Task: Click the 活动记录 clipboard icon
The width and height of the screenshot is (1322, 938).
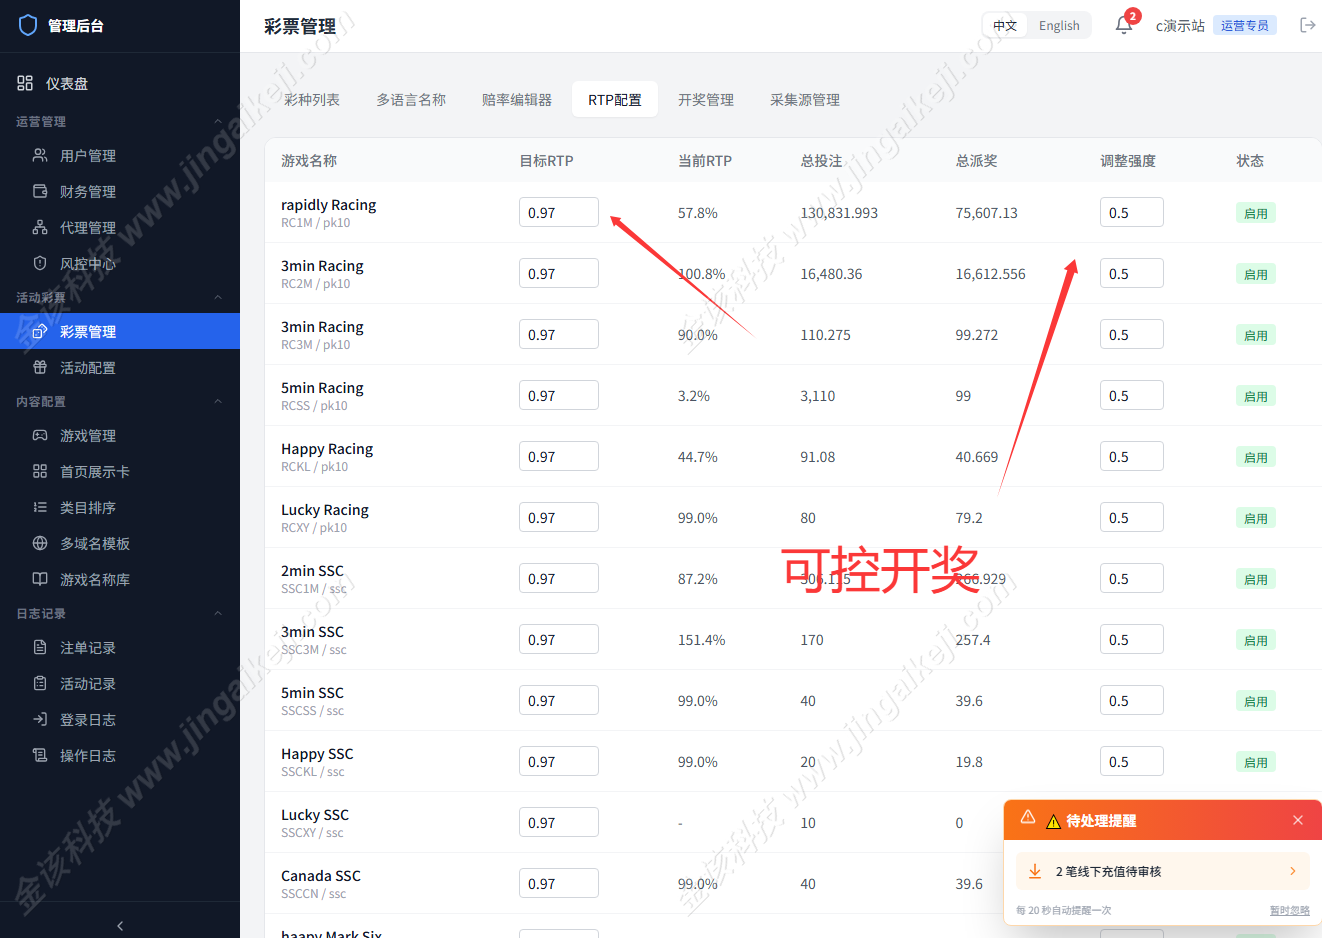Action: click(x=40, y=683)
